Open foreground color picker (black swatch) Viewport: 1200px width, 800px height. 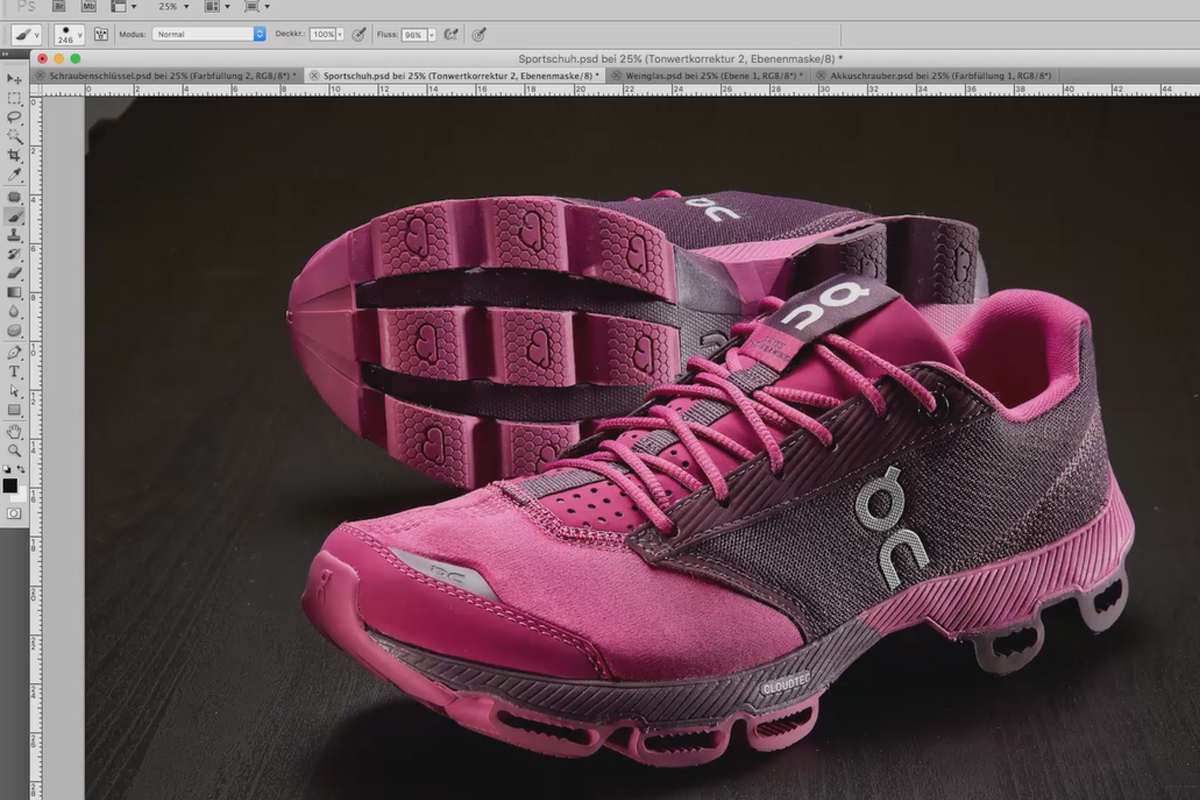tap(10, 485)
